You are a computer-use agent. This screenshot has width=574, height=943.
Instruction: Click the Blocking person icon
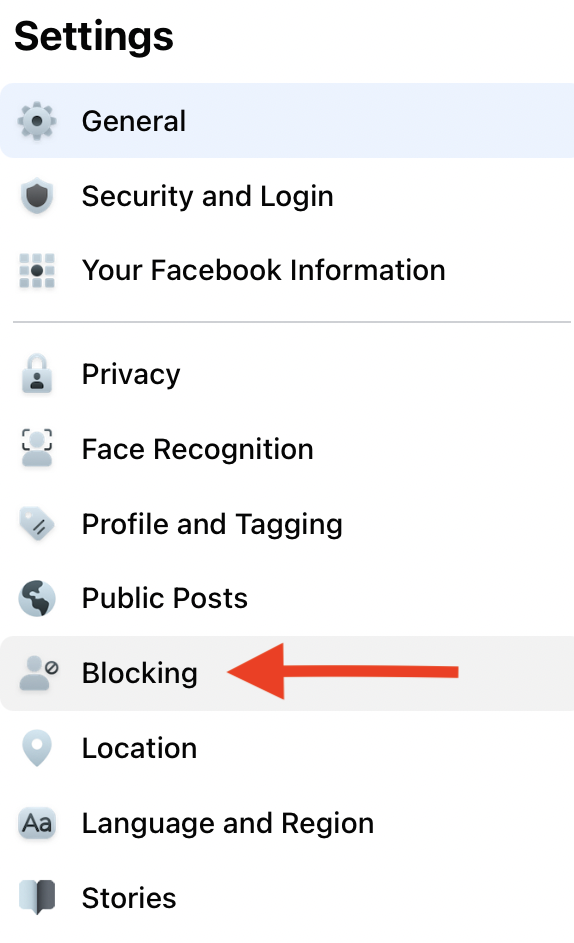point(39,672)
